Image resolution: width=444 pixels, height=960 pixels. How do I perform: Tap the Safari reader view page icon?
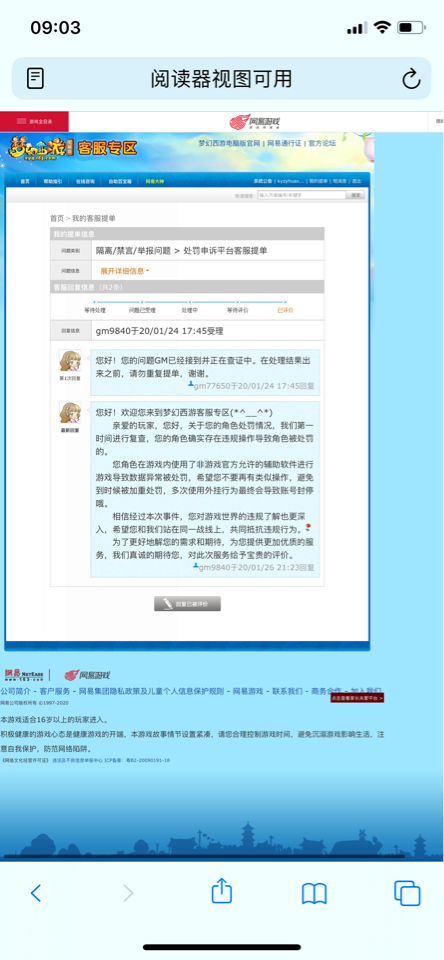[x=36, y=78]
